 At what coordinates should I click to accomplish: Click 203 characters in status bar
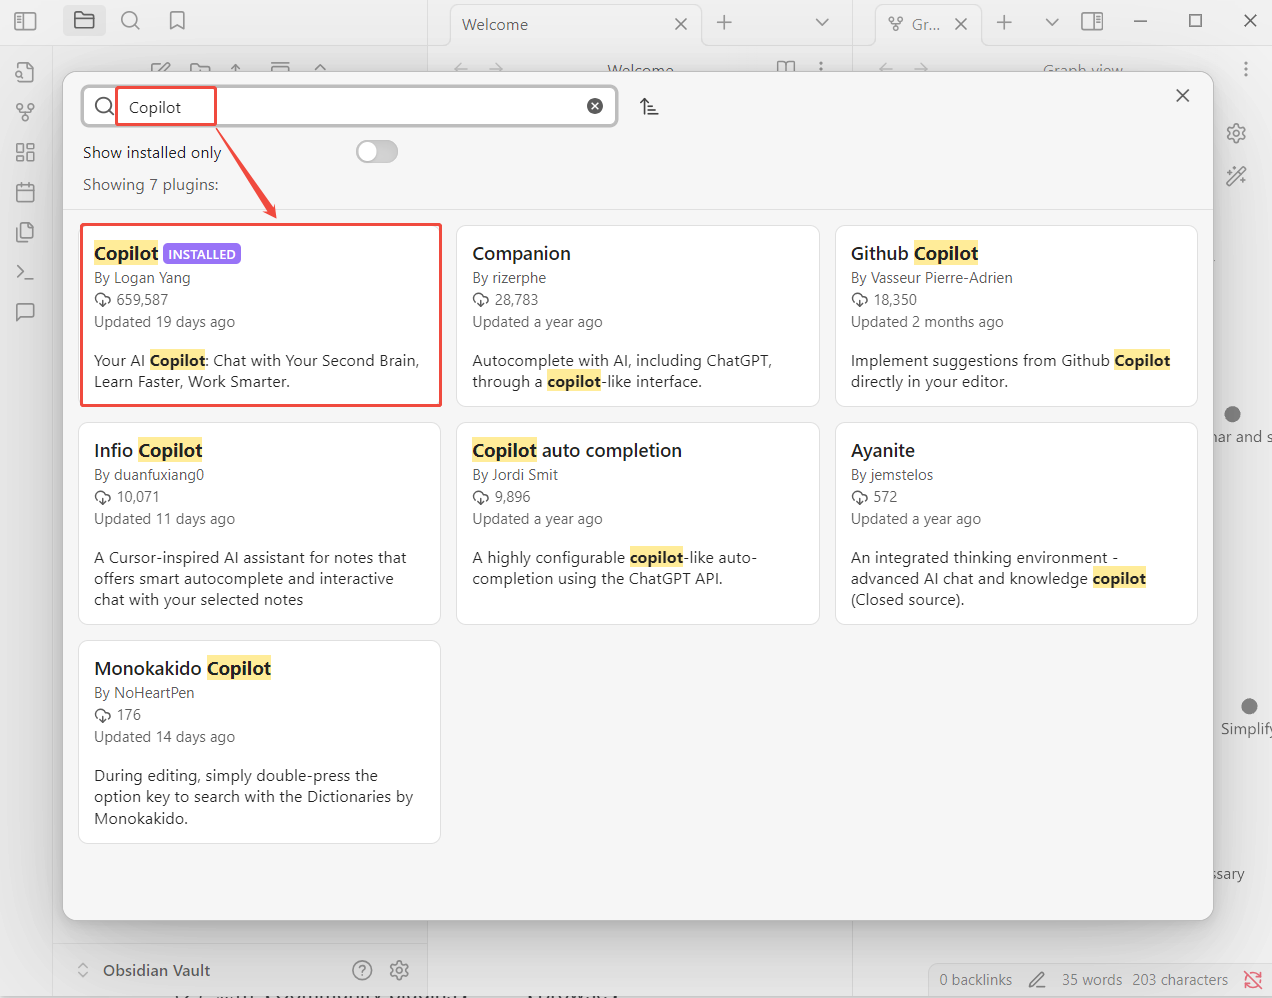point(1180,980)
